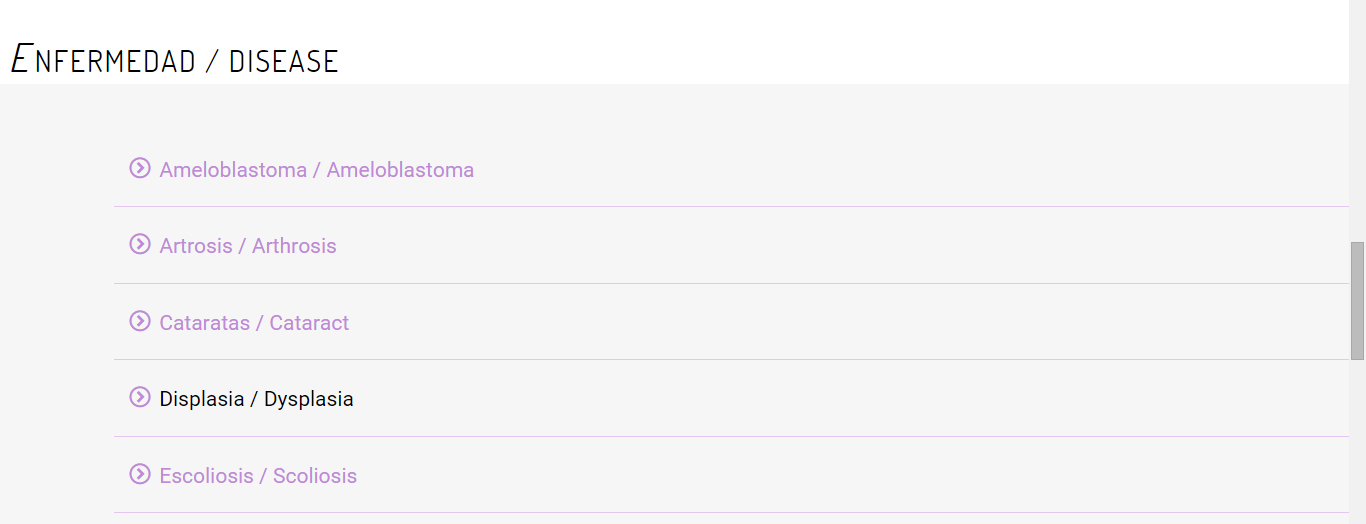Image resolution: width=1366 pixels, height=524 pixels.
Task: Click the circled arrow icon beside Cataratas
Action: point(140,321)
